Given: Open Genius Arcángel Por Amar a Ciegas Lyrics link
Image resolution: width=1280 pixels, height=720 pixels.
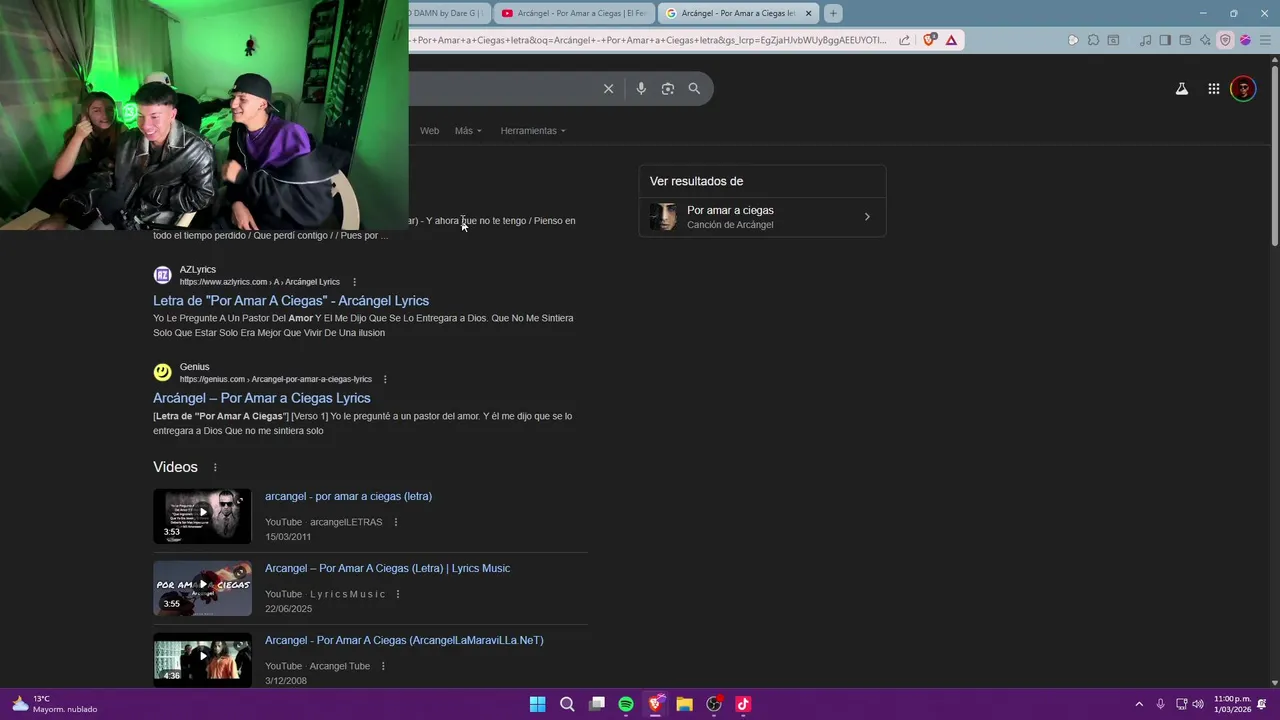Looking at the screenshot, I should click(x=262, y=398).
